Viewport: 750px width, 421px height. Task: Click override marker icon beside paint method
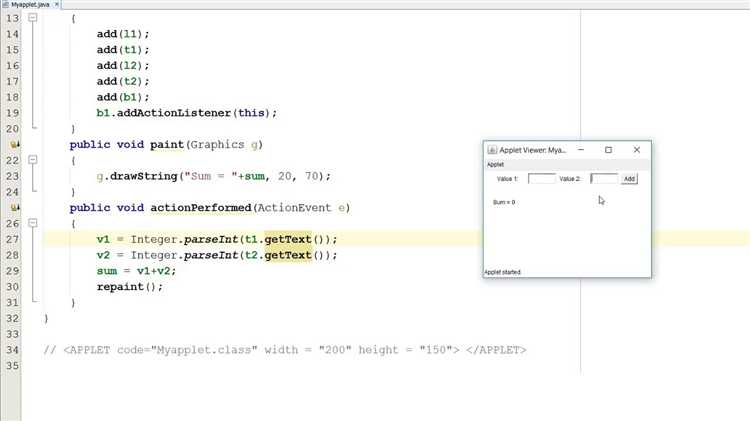14,144
